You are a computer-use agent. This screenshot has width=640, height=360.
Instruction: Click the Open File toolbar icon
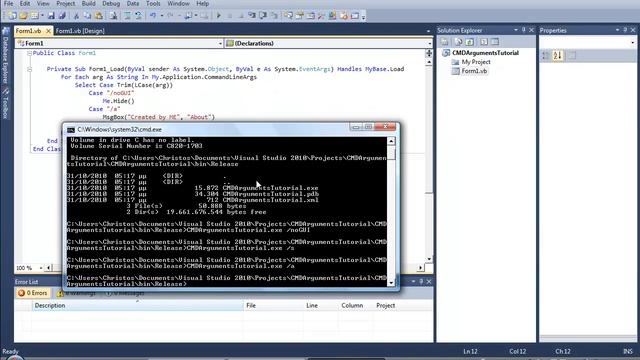tap(23, 16)
